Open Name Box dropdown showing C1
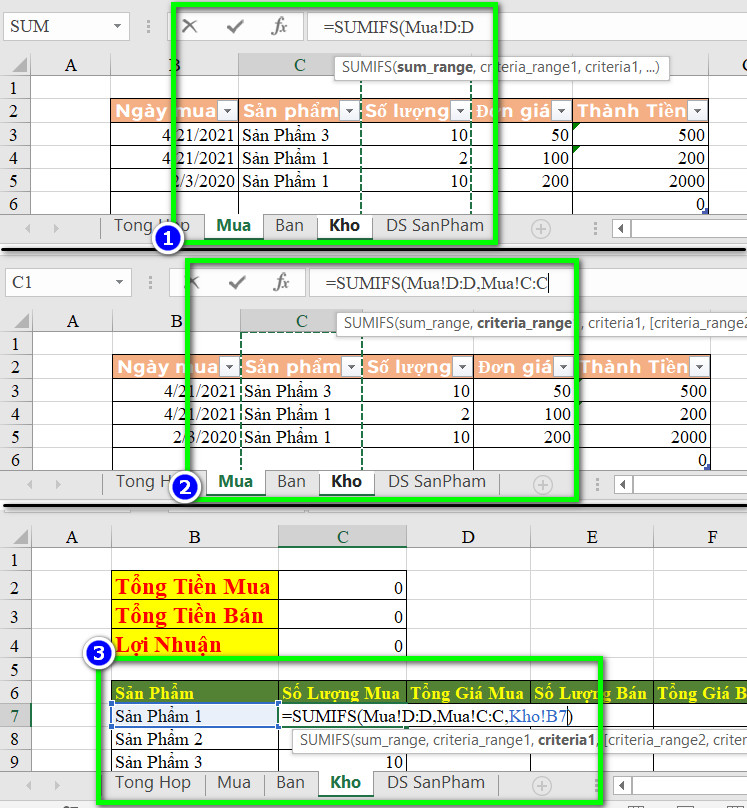 click(120, 282)
